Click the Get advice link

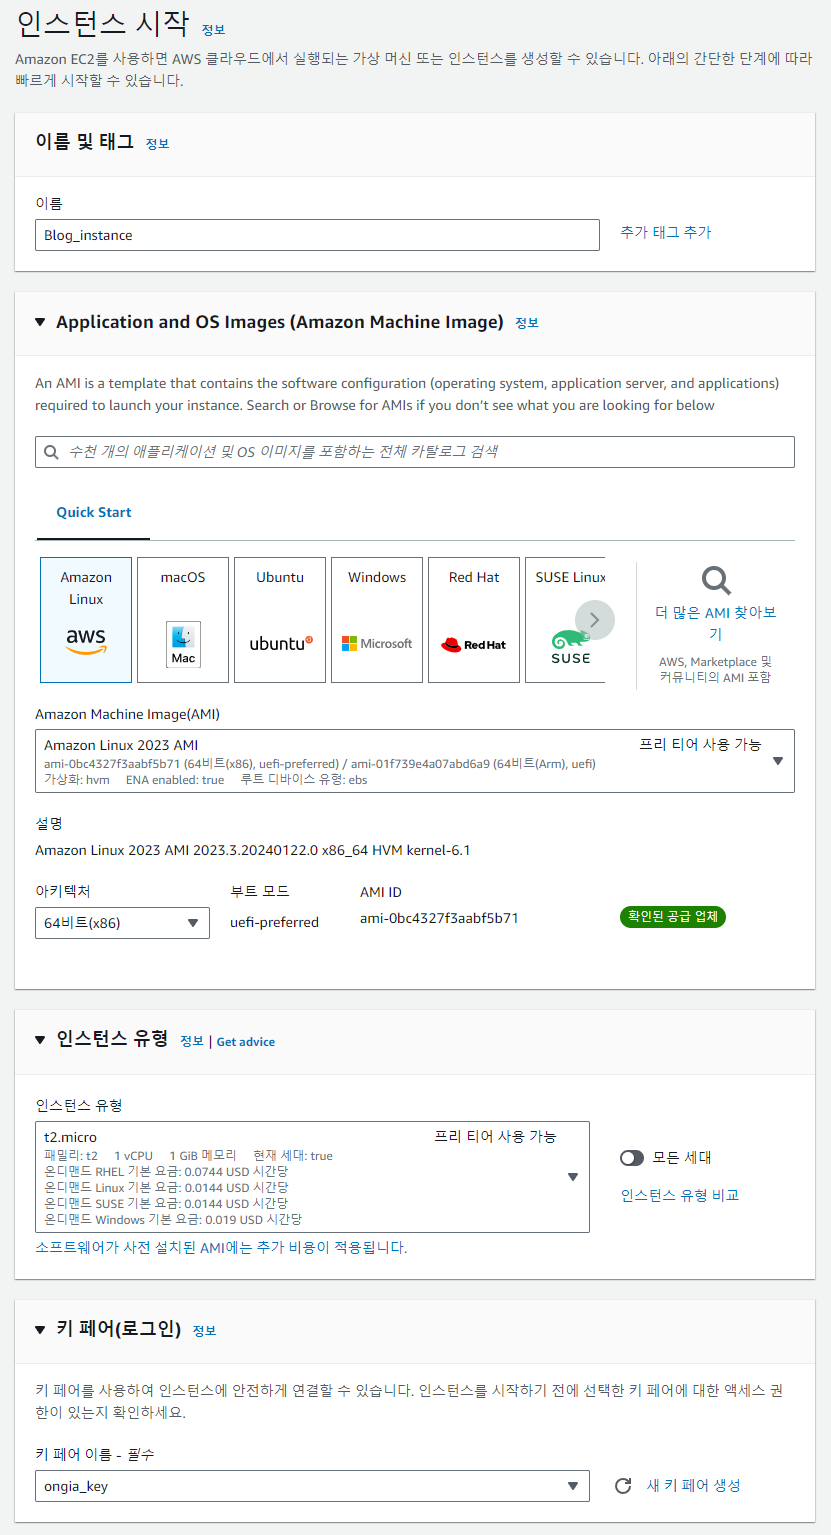pos(246,1042)
